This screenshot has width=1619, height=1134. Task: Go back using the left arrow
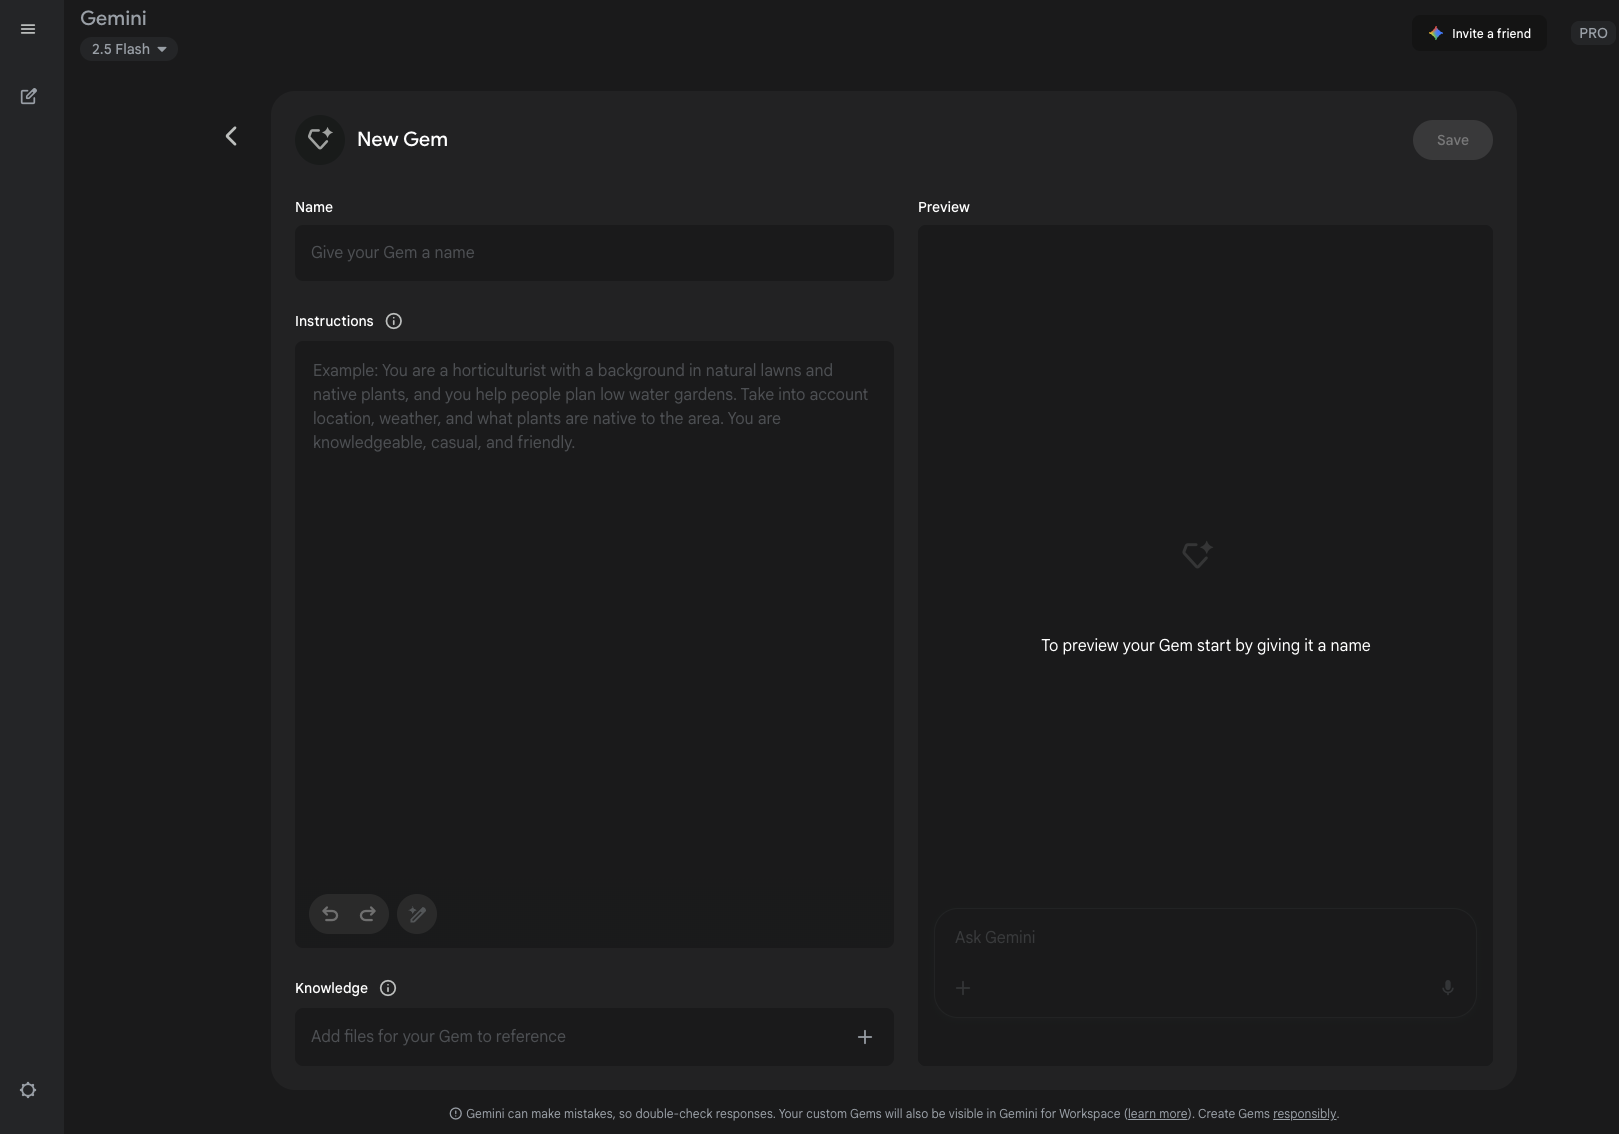click(231, 136)
